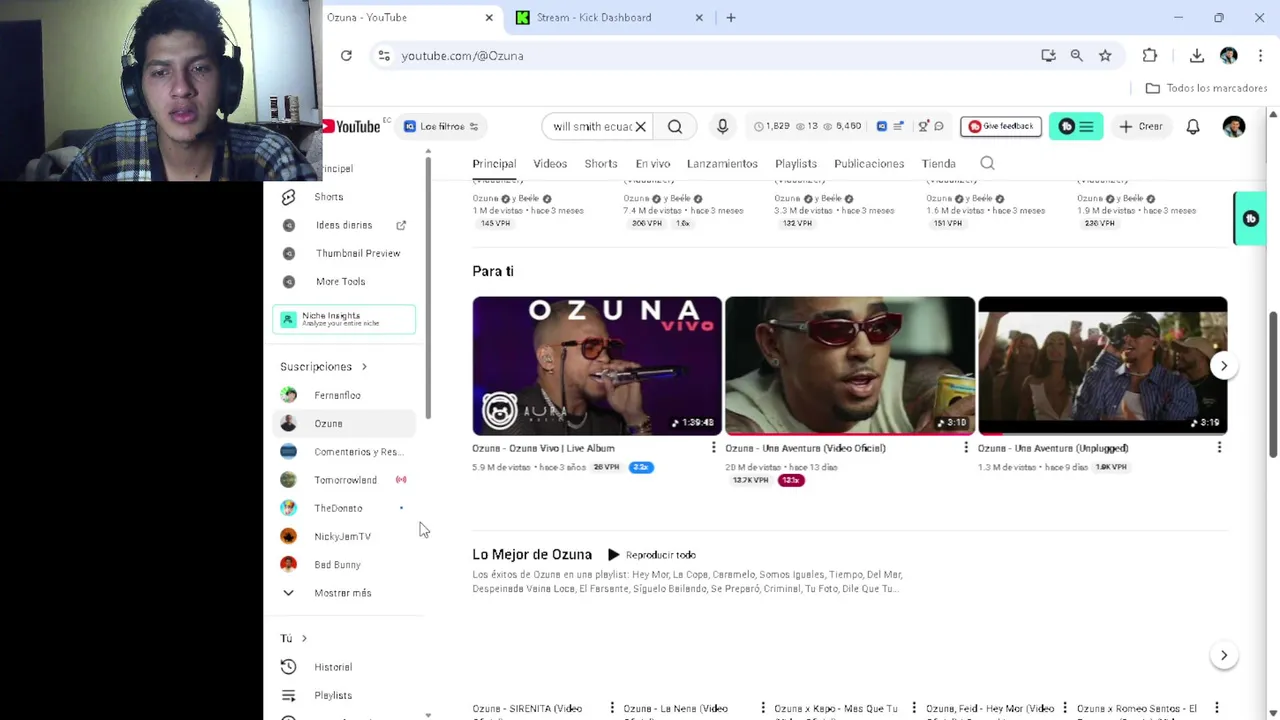The width and height of the screenshot is (1280, 720).
Task: Open the Lo Mejor de Ozuna playlist title
Action: tap(532, 555)
